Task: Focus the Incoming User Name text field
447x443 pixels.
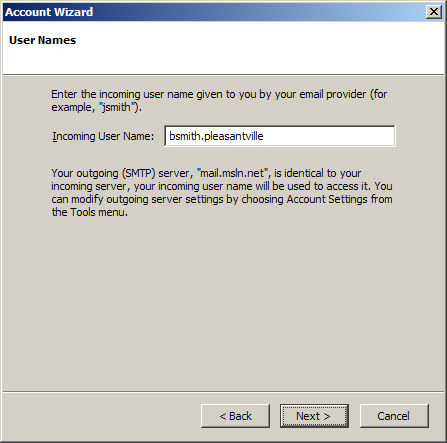Action: click(280, 136)
